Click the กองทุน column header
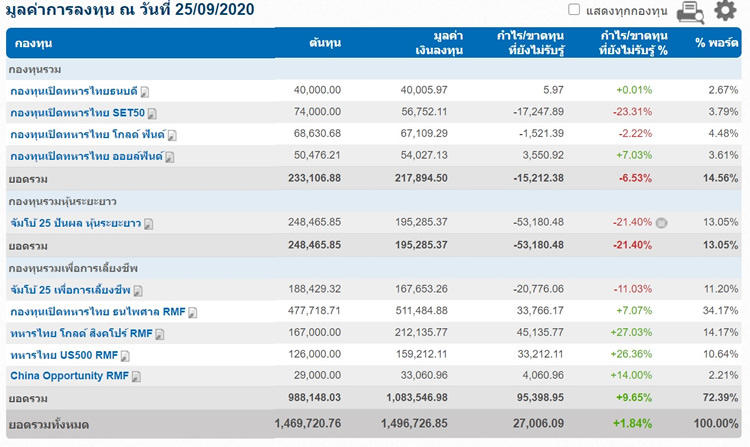This screenshot has width=750, height=447. [33, 44]
